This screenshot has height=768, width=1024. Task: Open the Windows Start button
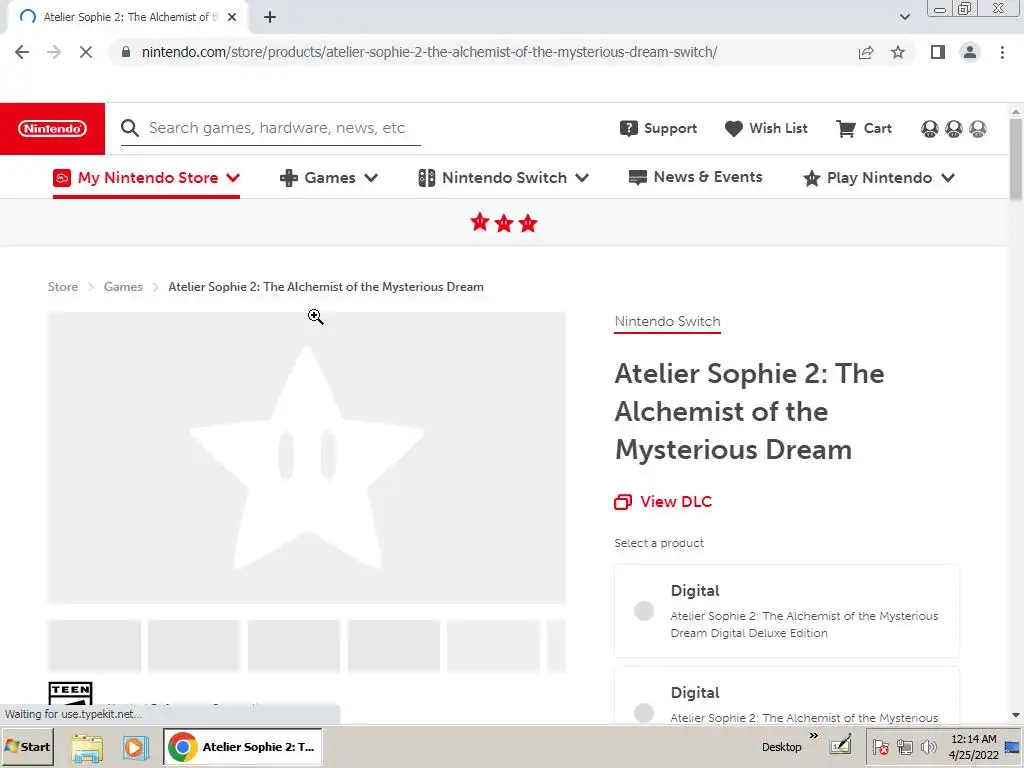27,746
